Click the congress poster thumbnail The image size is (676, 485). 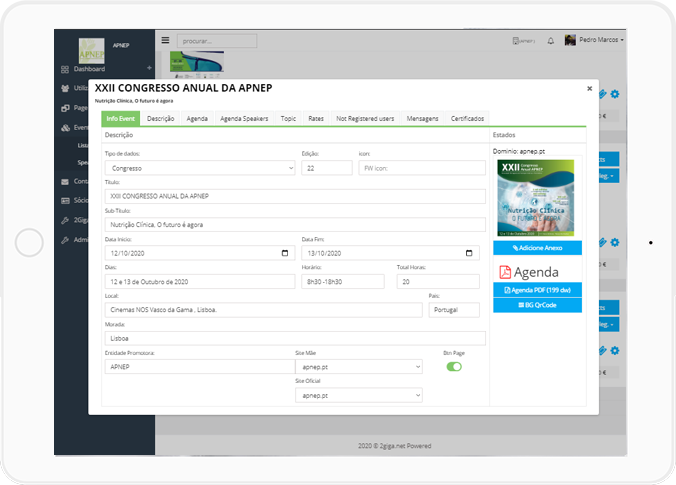tap(535, 198)
